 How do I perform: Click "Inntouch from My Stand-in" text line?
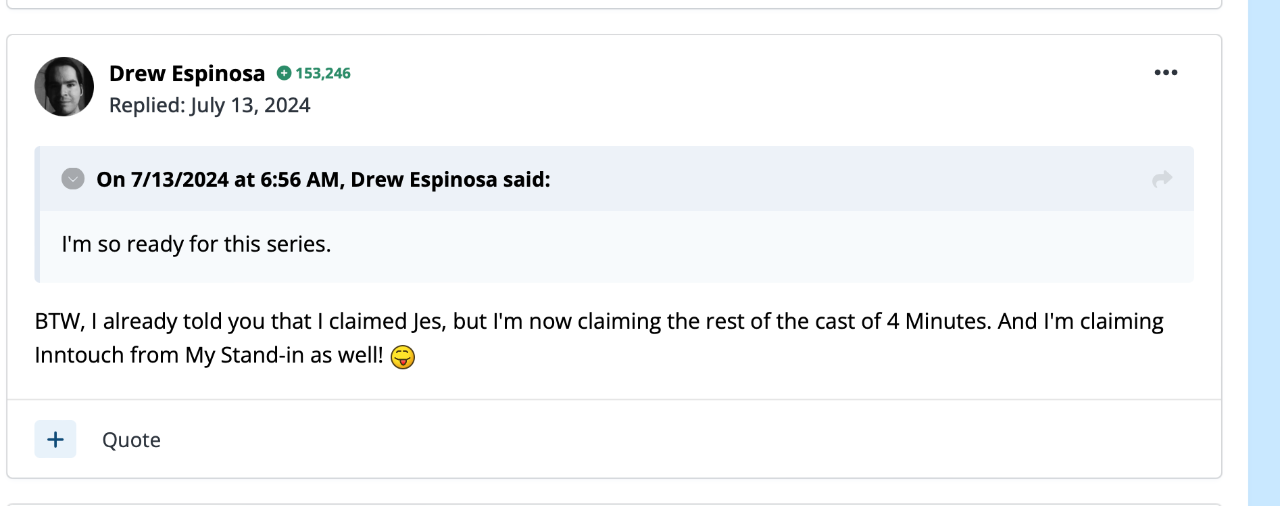click(x=208, y=355)
